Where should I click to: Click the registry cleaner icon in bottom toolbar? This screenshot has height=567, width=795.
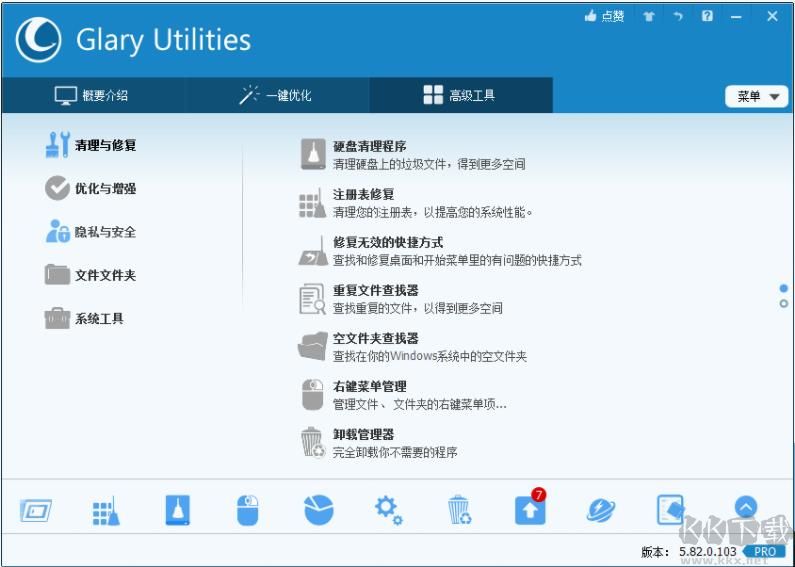point(106,510)
